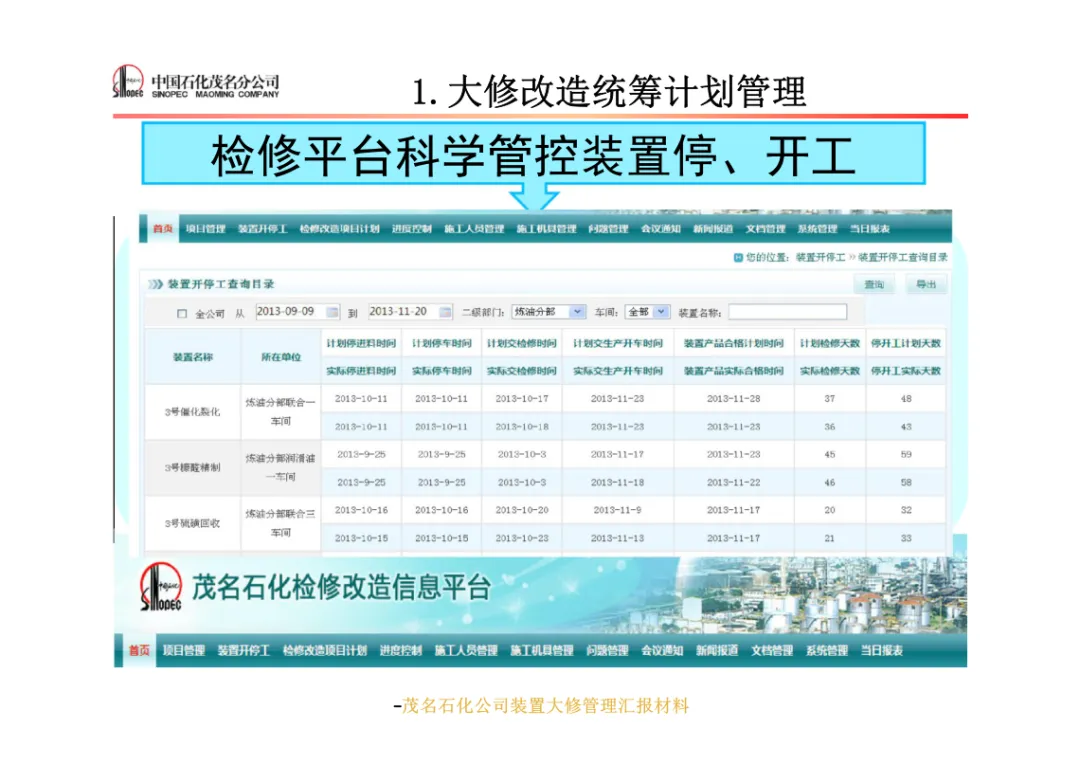The width and height of the screenshot is (1080, 765).
Task: Open 项目管理 in the nav bar above the query form
Action: click(x=205, y=229)
